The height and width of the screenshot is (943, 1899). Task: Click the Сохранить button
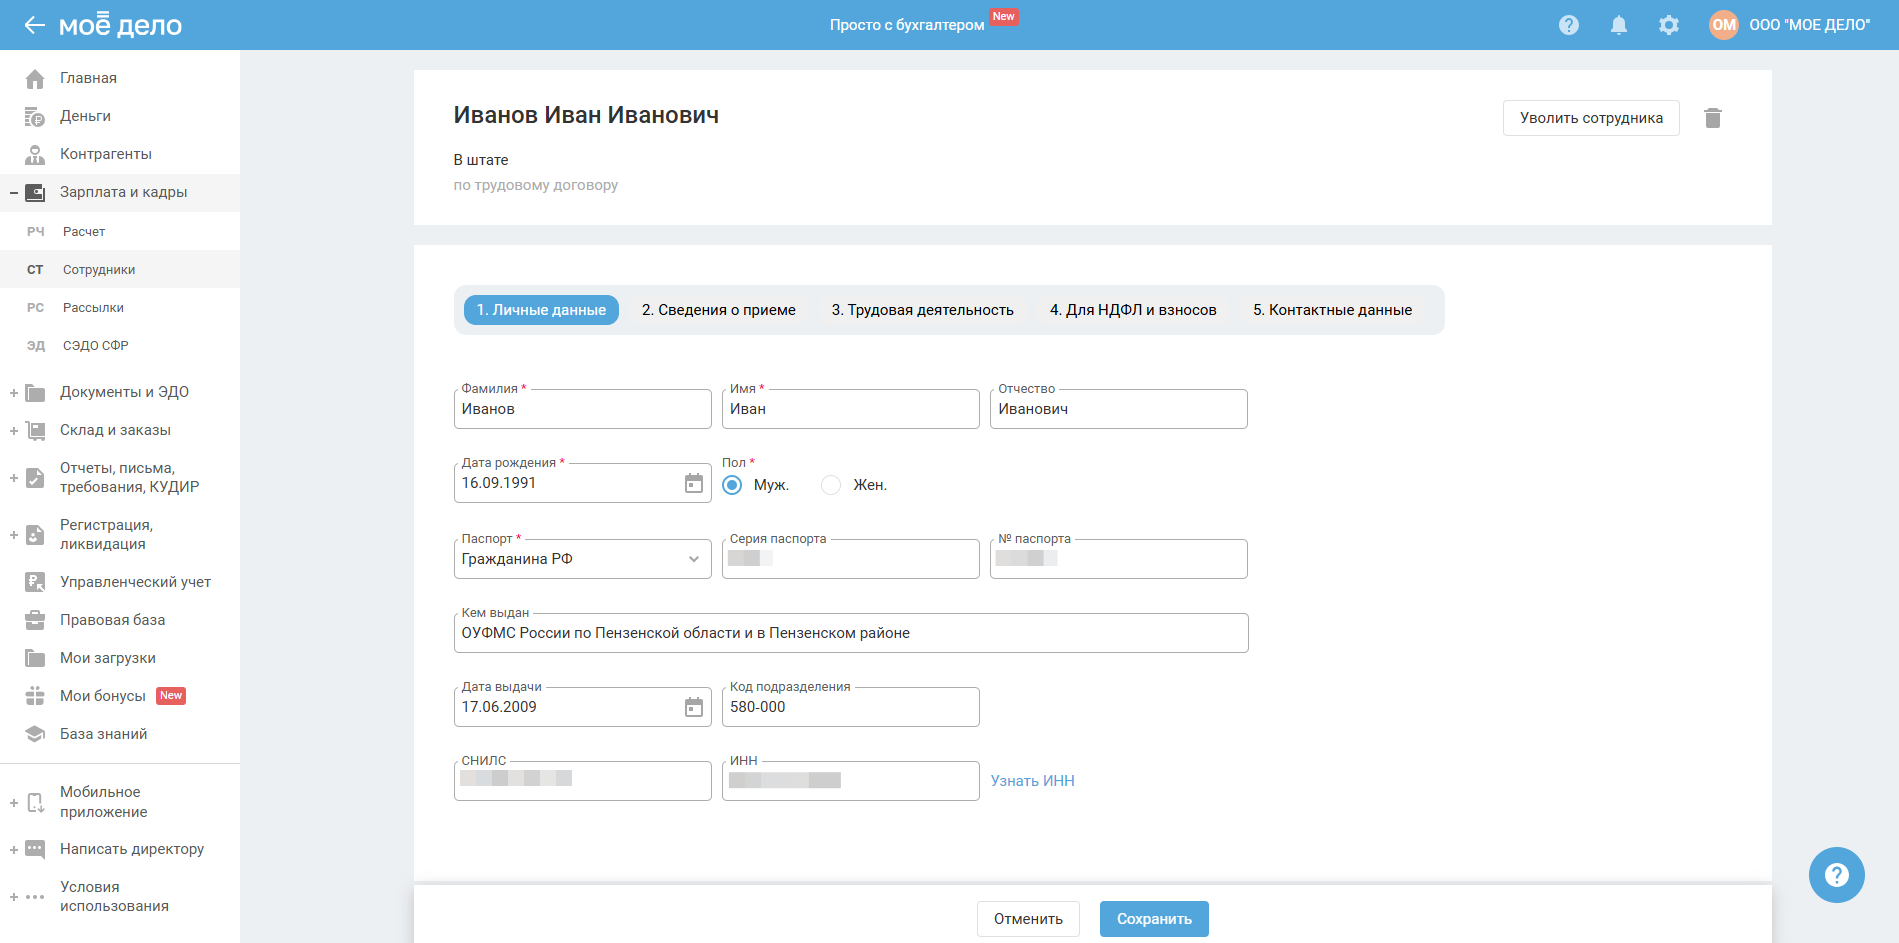tap(1153, 919)
